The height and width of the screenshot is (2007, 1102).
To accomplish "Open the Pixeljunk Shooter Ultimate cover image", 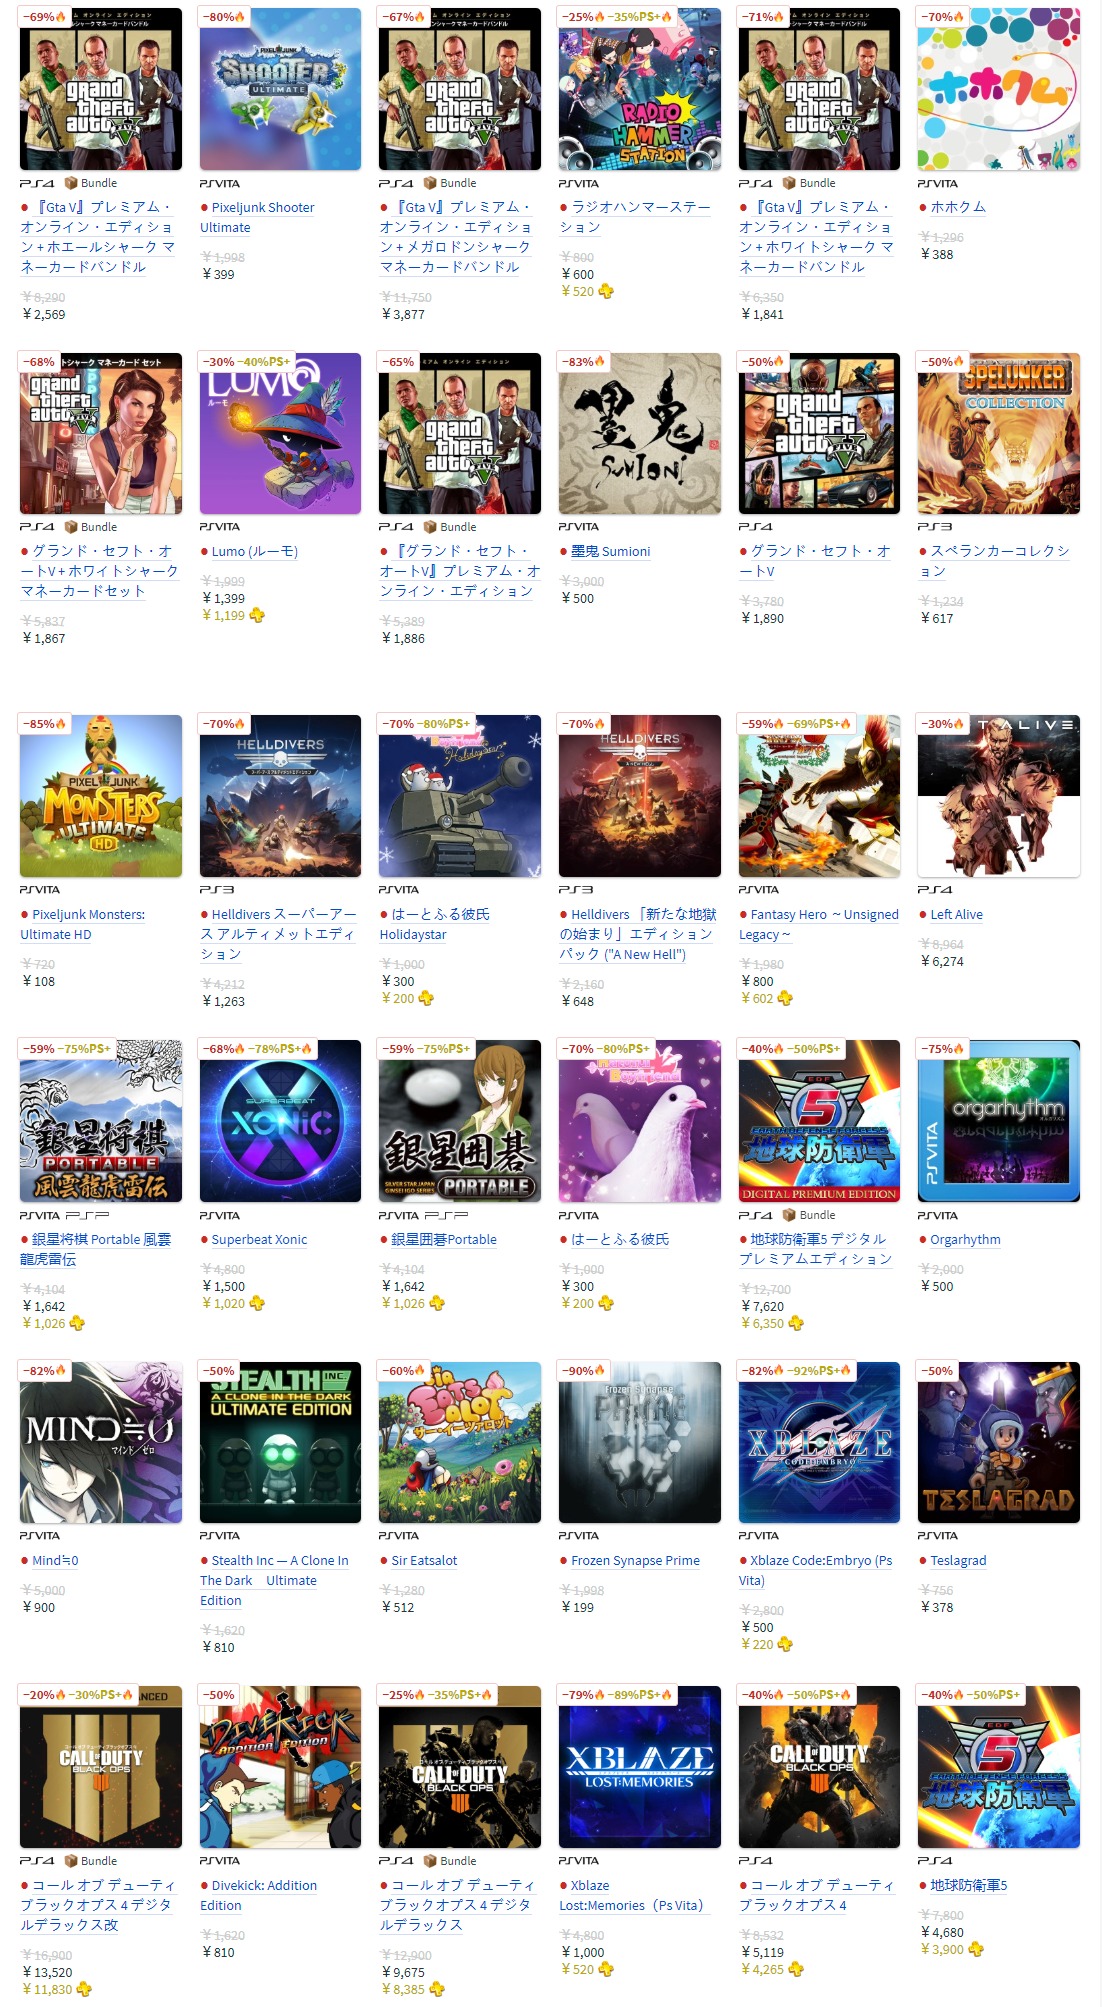I will click(x=280, y=89).
